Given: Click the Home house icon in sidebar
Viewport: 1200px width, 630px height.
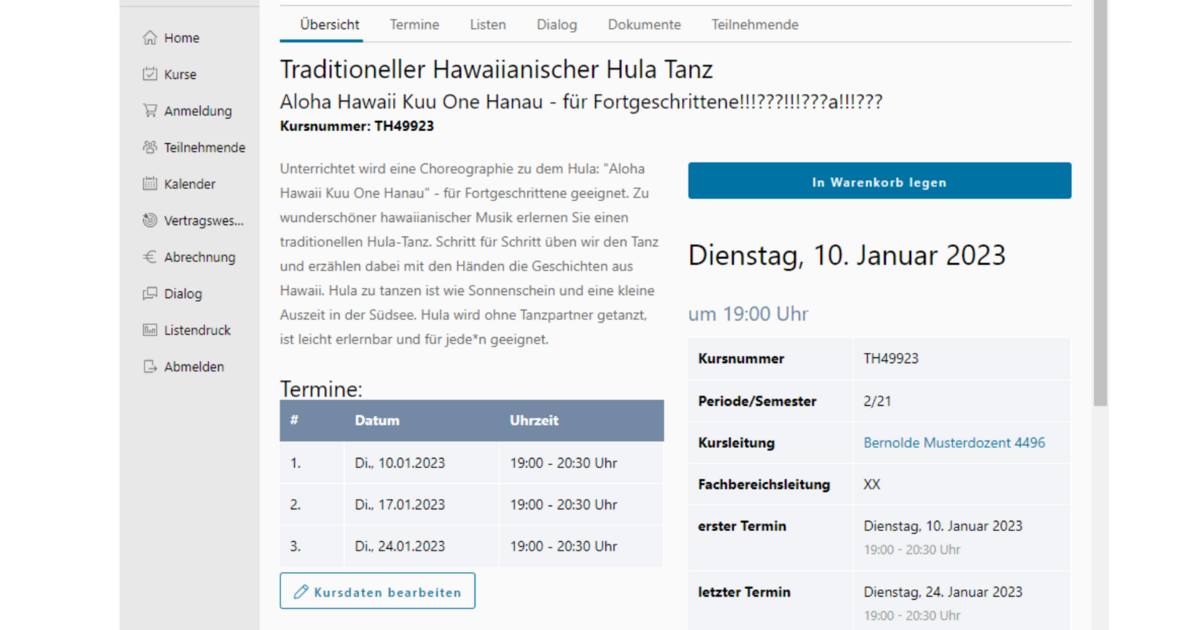Looking at the screenshot, I should pos(150,38).
